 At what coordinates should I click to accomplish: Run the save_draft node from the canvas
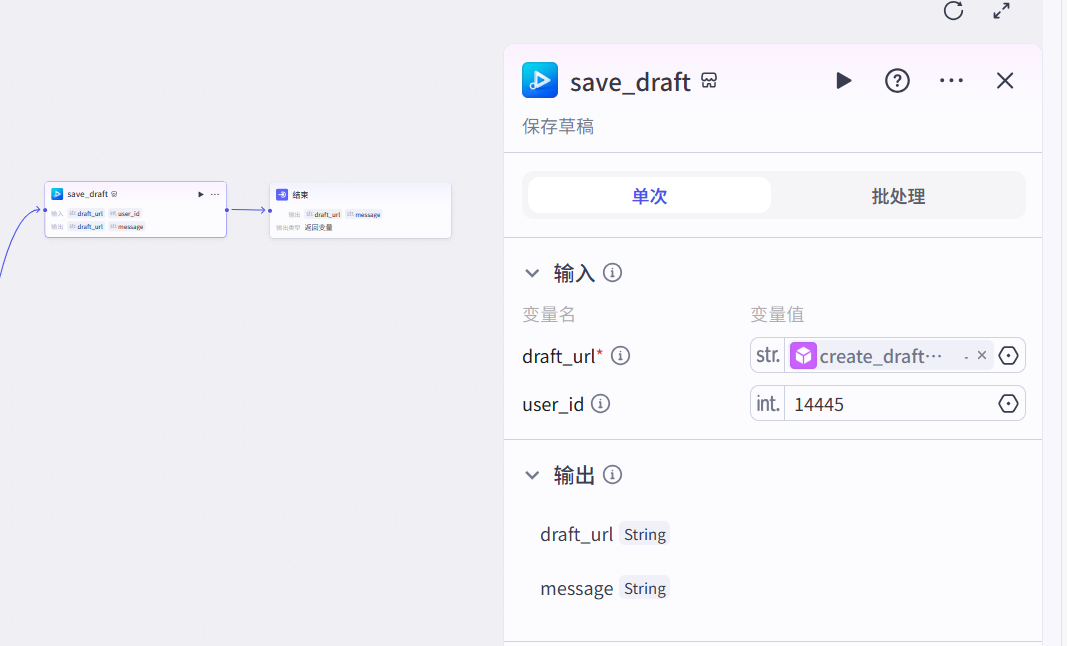click(199, 193)
